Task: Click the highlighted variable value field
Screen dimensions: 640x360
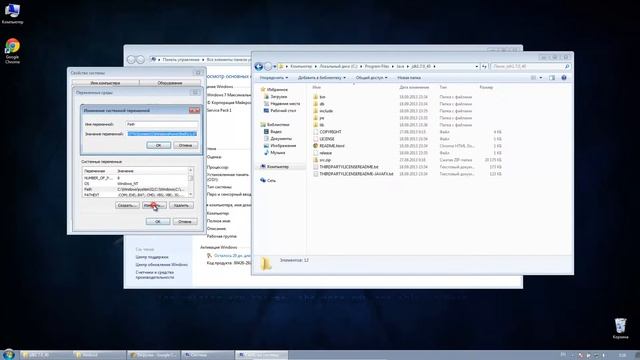Action: (x=162, y=134)
